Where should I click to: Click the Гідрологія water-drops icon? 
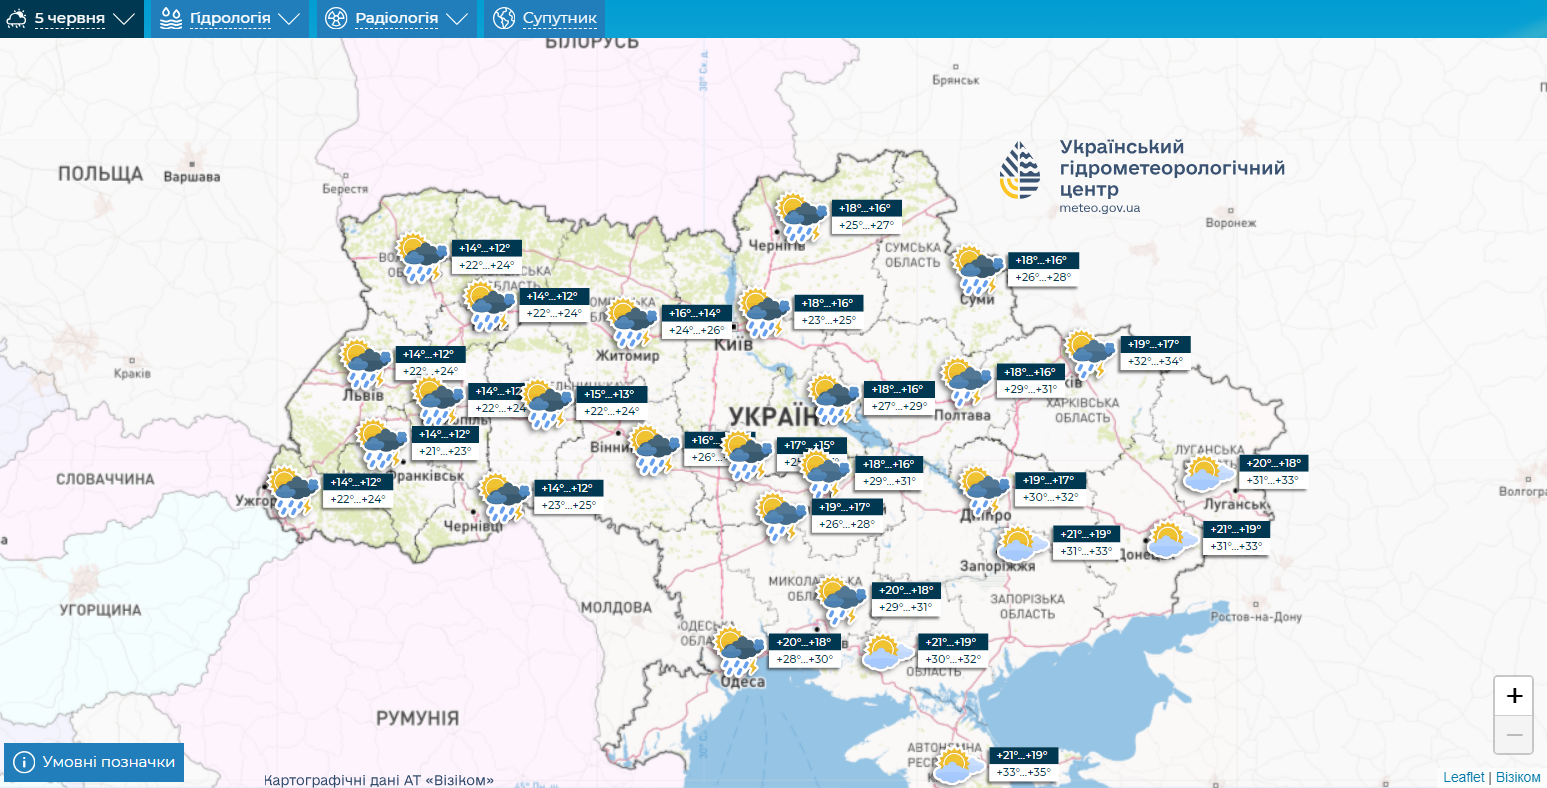point(170,17)
